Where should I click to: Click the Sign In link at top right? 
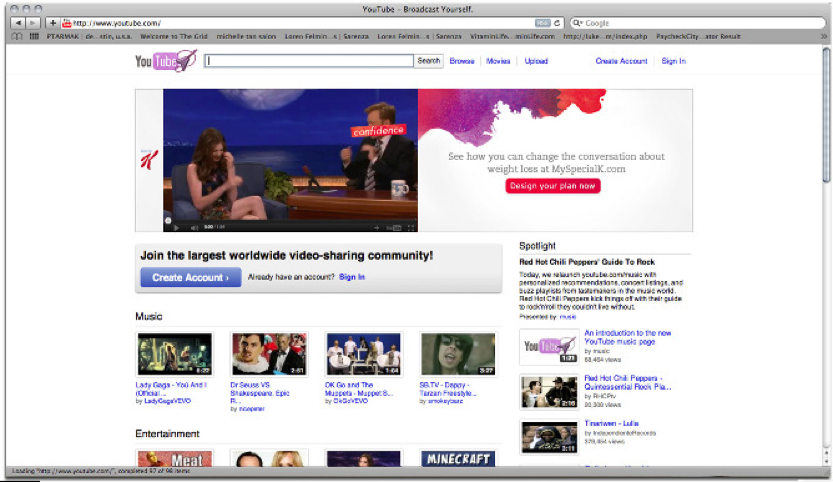pyautogui.click(x=673, y=61)
